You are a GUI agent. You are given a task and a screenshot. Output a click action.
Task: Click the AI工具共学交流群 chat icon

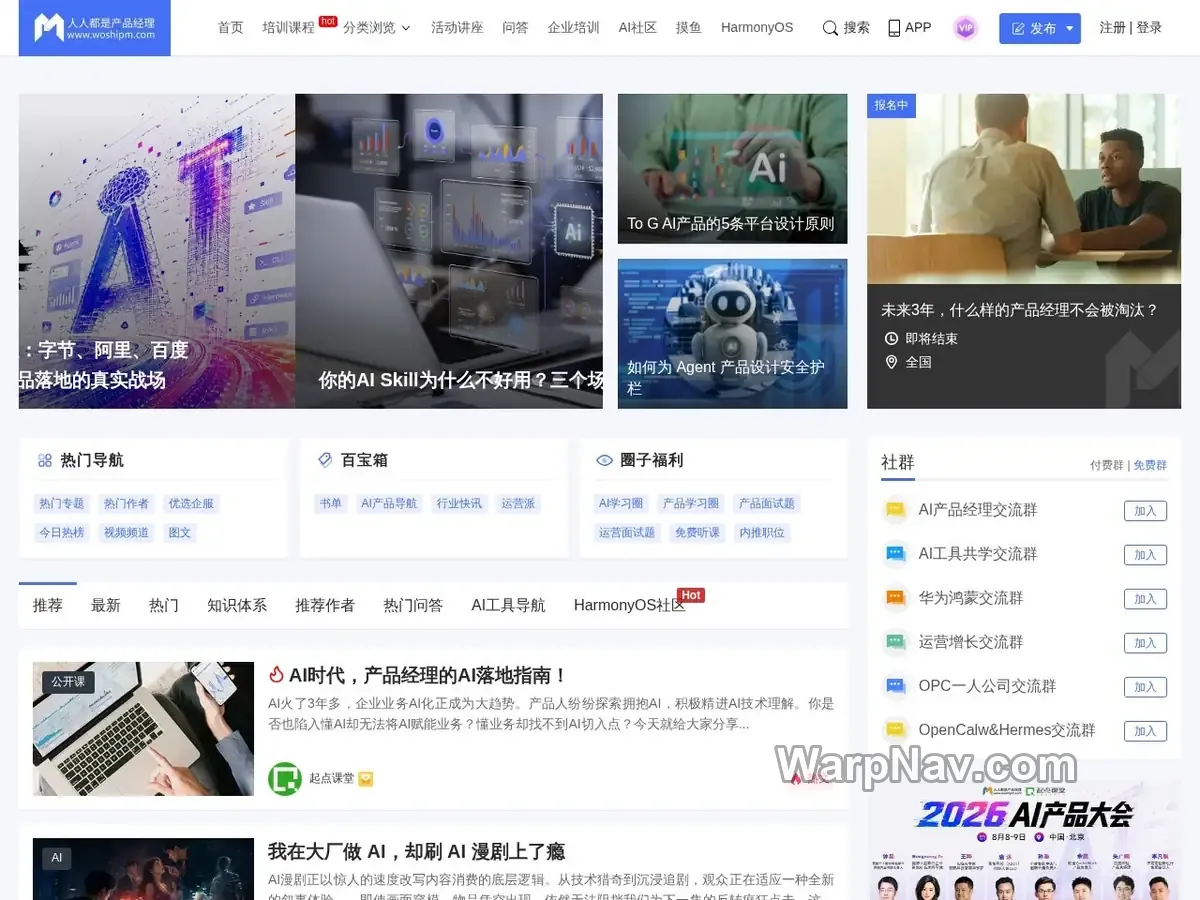point(895,554)
